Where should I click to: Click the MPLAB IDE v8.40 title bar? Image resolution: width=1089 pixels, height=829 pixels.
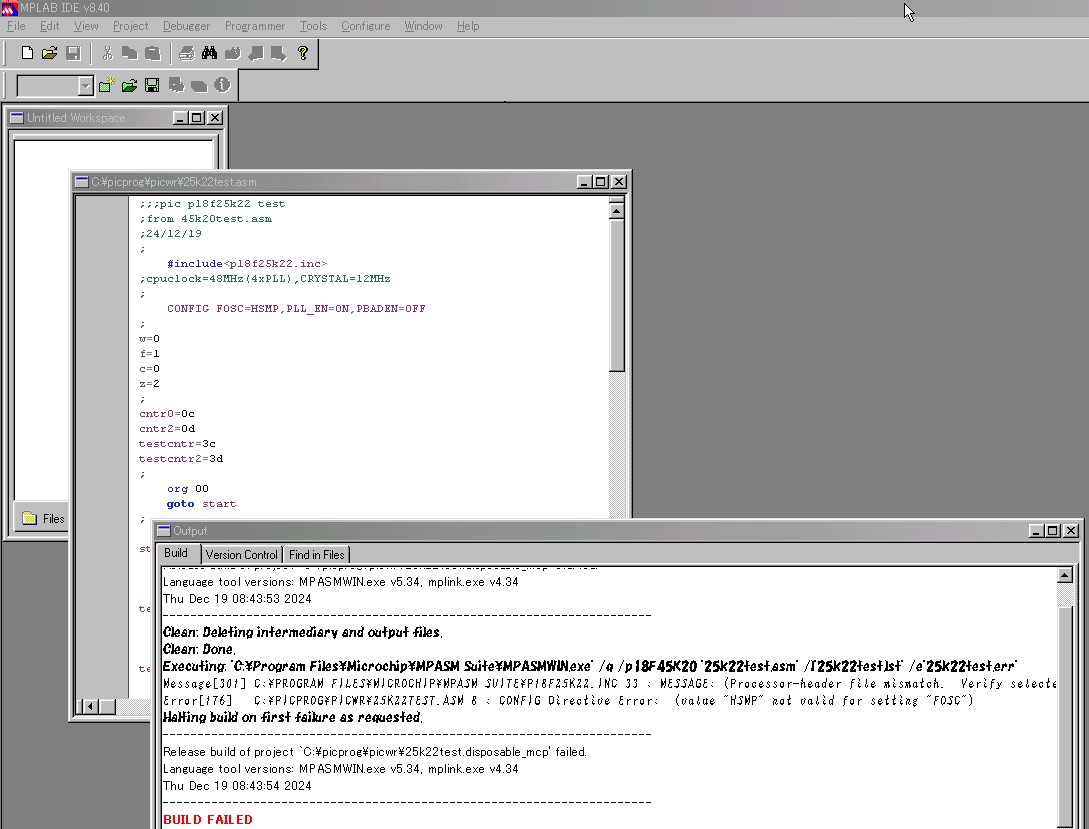(544, 8)
